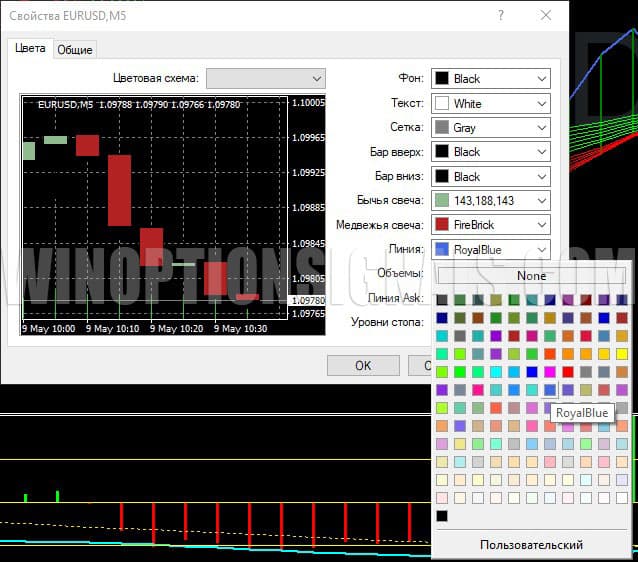Close the EURUSD,M5 properties dialog

pyautogui.click(x=545, y=15)
